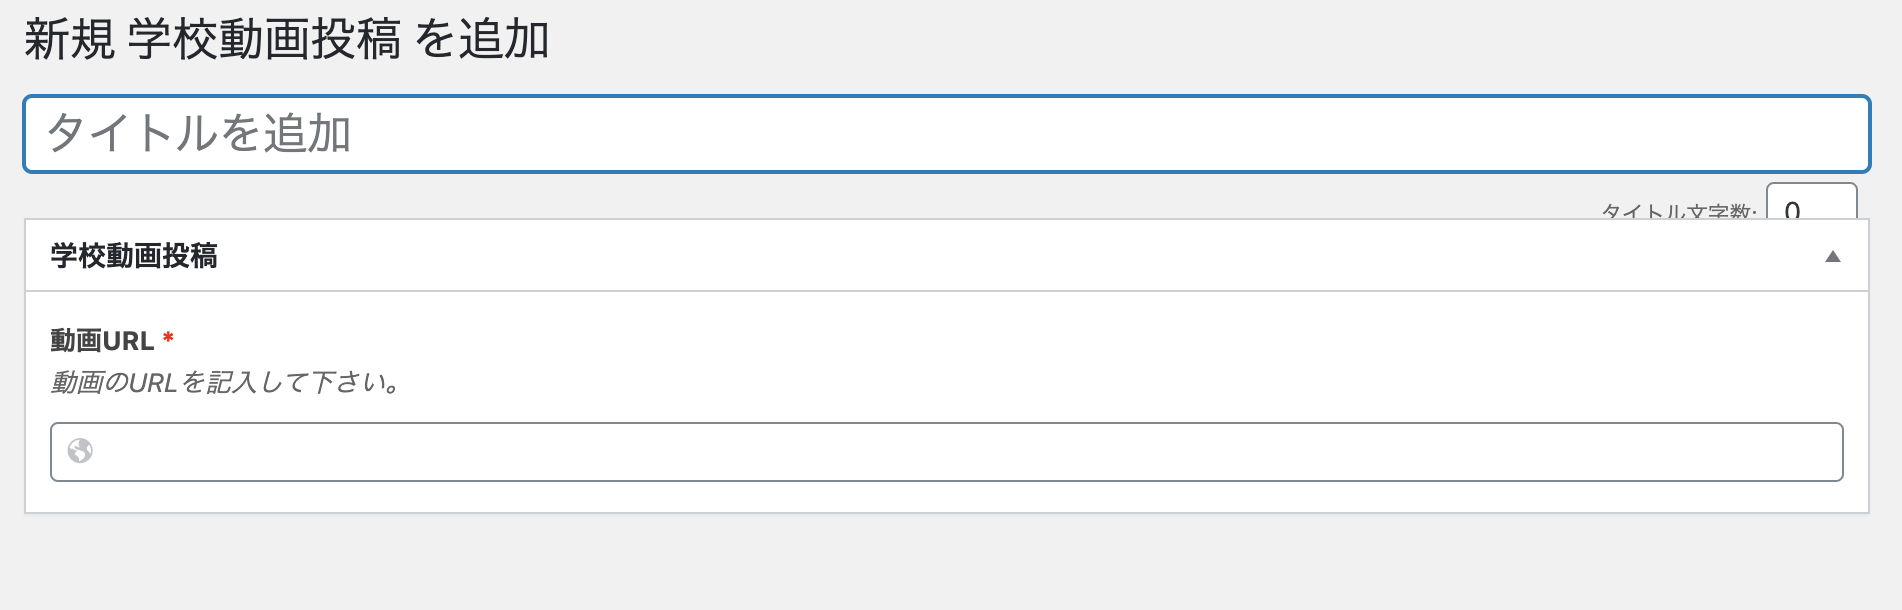
Task: Click the タイトル文字数 label text
Action: point(1678,211)
